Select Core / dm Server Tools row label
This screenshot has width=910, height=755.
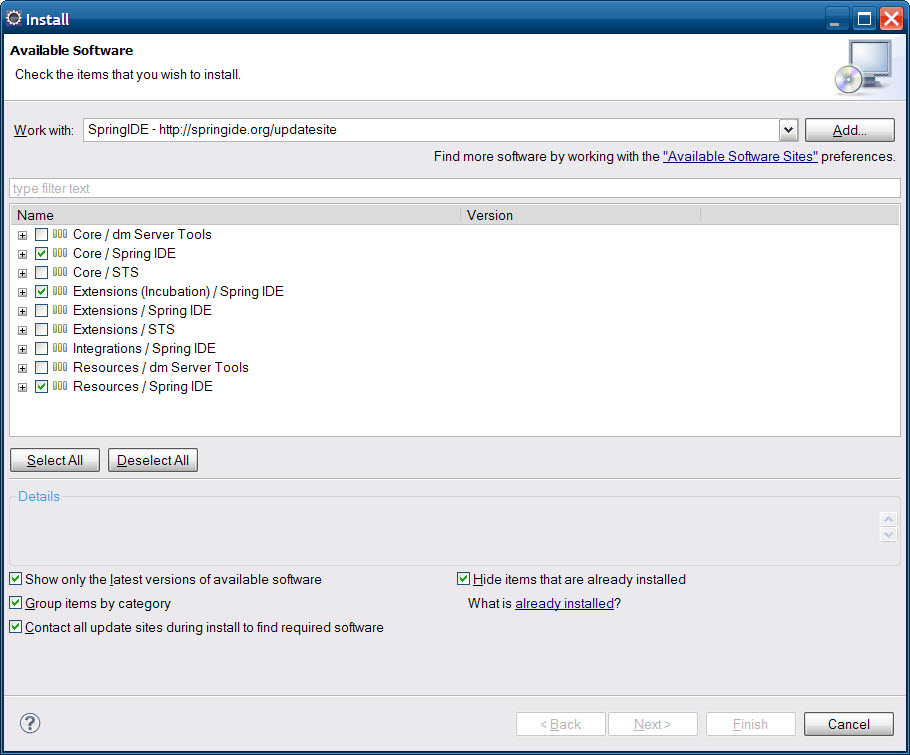pyautogui.click(x=142, y=234)
